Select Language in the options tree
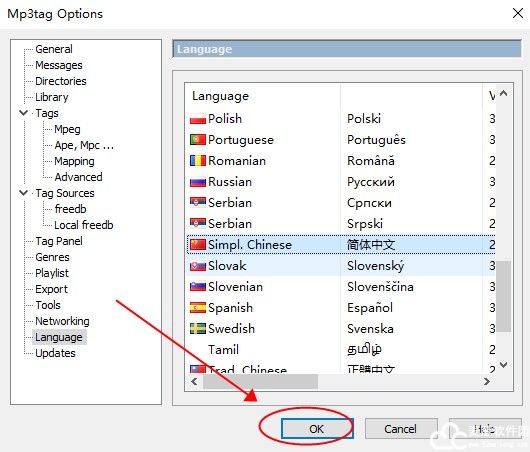This screenshot has height=452, width=530. [x=59, y=337]
